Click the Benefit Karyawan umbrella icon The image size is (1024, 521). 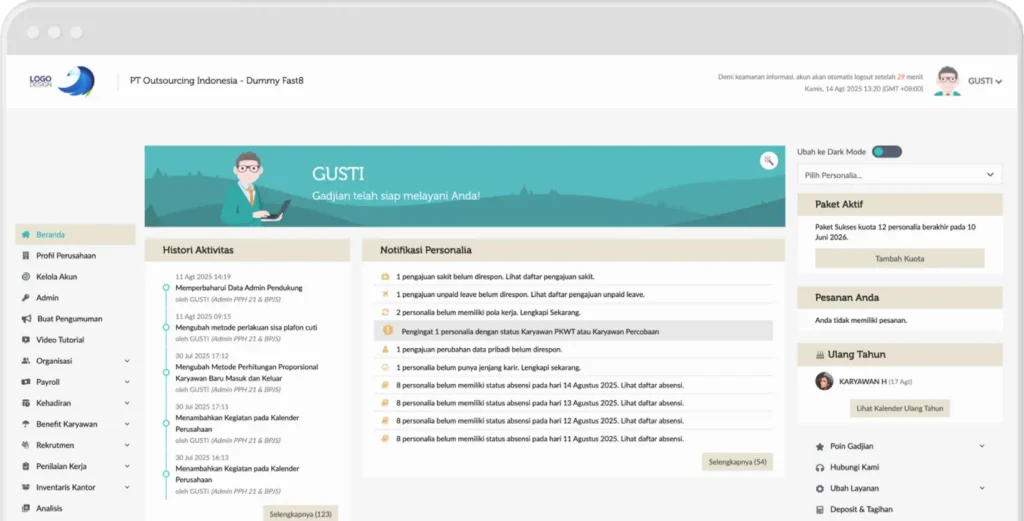pyautogui.click(x=26, y=424)
